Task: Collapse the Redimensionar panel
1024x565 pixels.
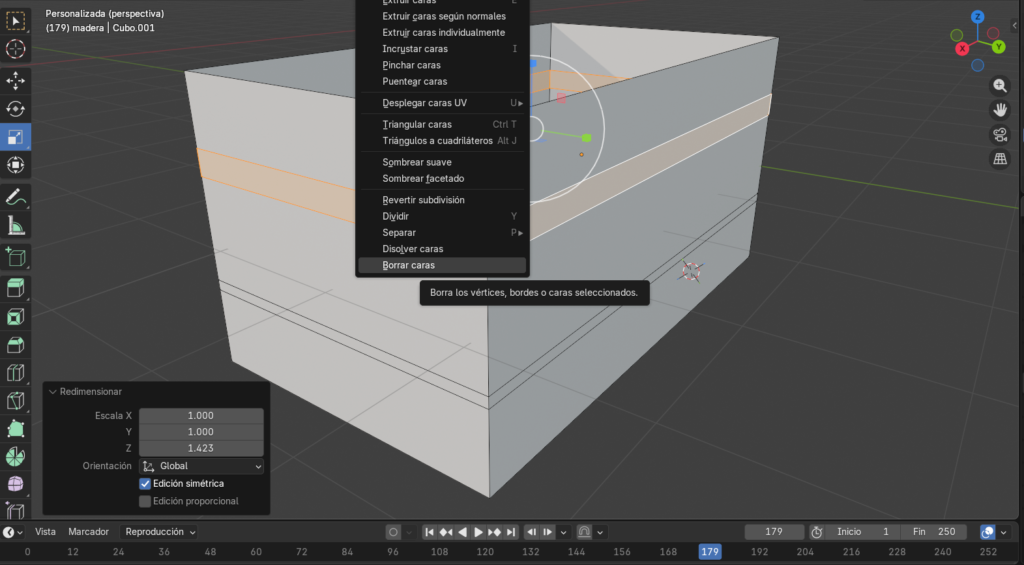Action: tap(53, 392)
